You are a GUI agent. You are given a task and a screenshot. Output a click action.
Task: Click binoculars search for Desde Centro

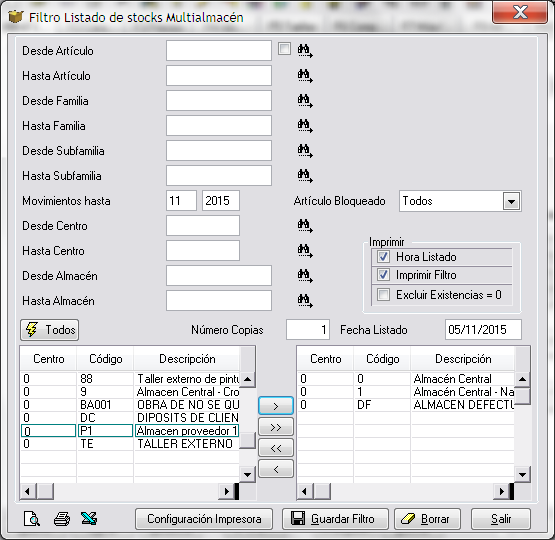click(x=305, y=226)
